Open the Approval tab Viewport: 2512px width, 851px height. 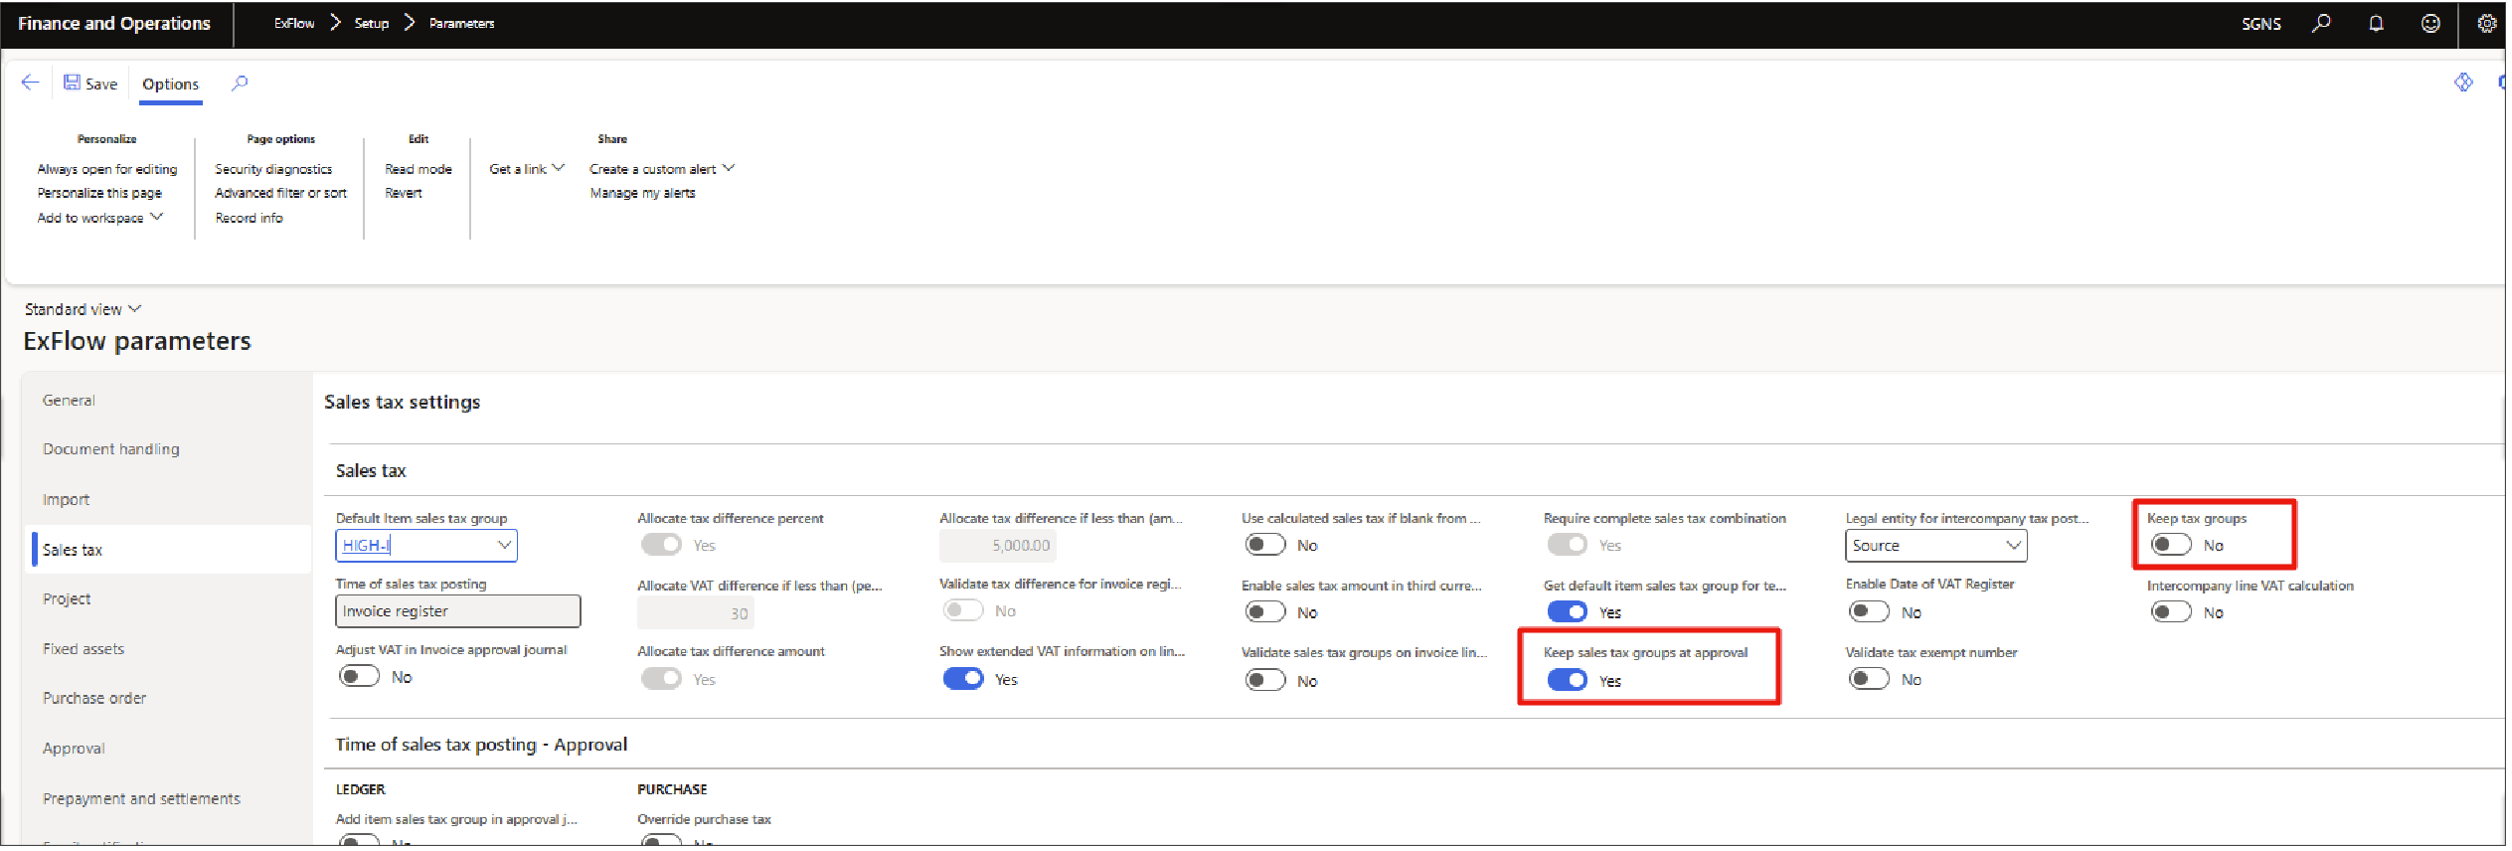74,750
